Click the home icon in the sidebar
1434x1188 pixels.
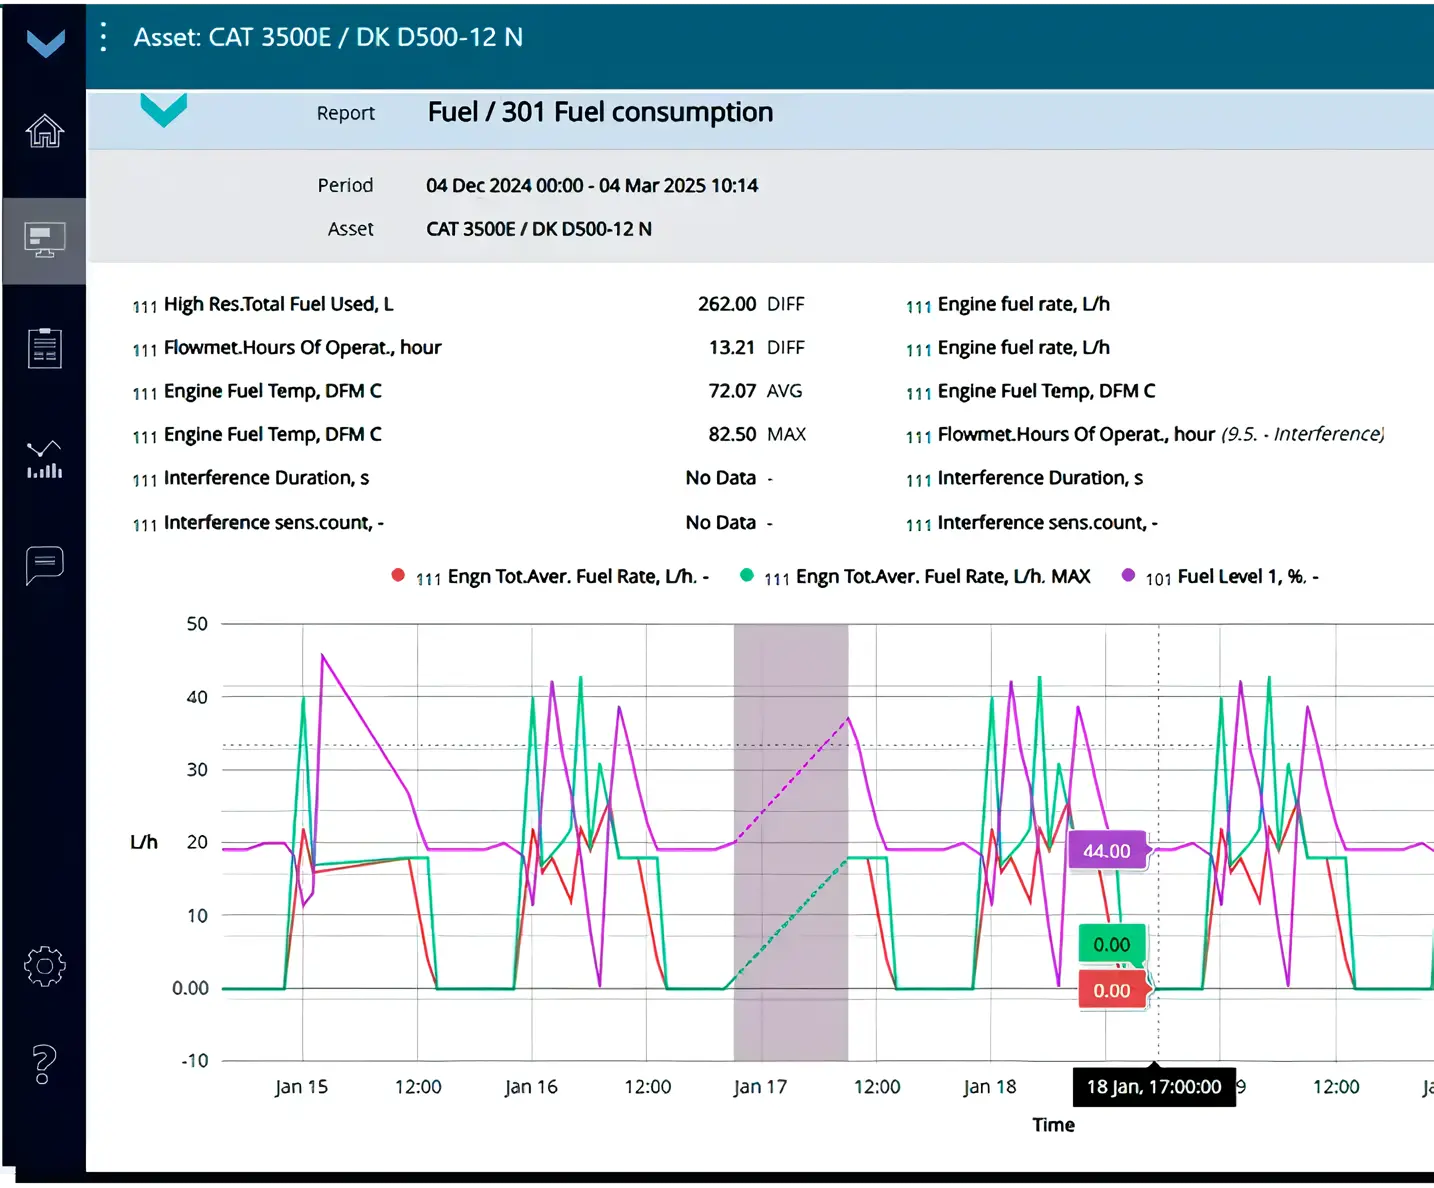45,131
